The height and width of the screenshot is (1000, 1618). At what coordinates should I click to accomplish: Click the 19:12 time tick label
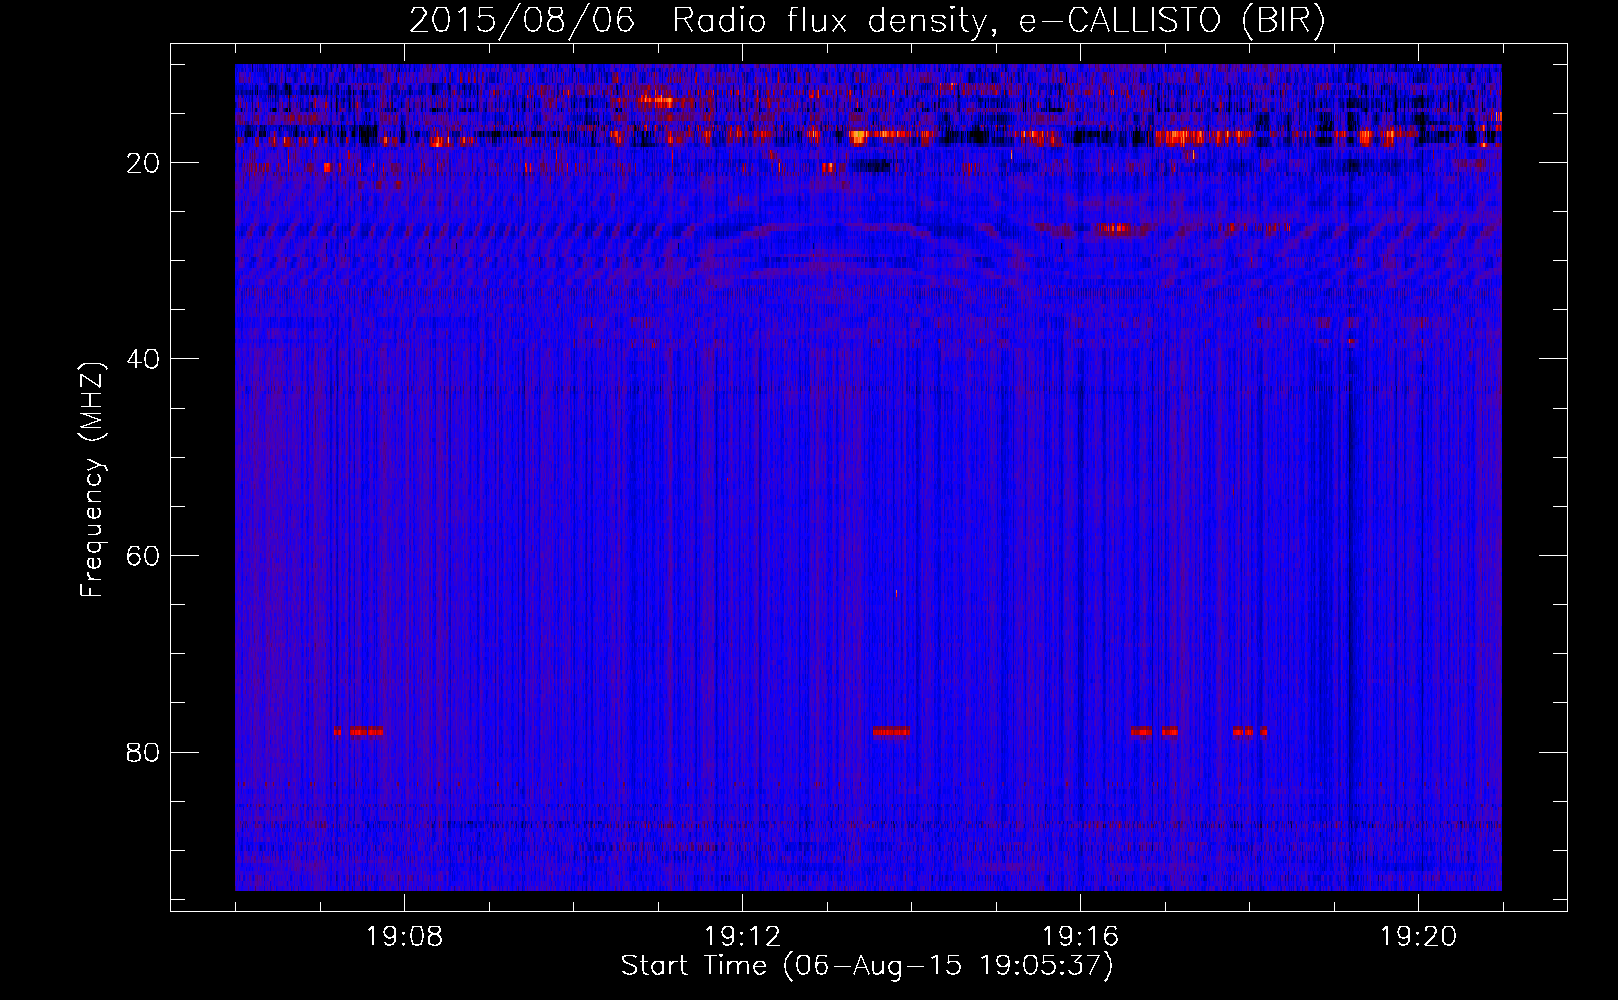point(742,937)
